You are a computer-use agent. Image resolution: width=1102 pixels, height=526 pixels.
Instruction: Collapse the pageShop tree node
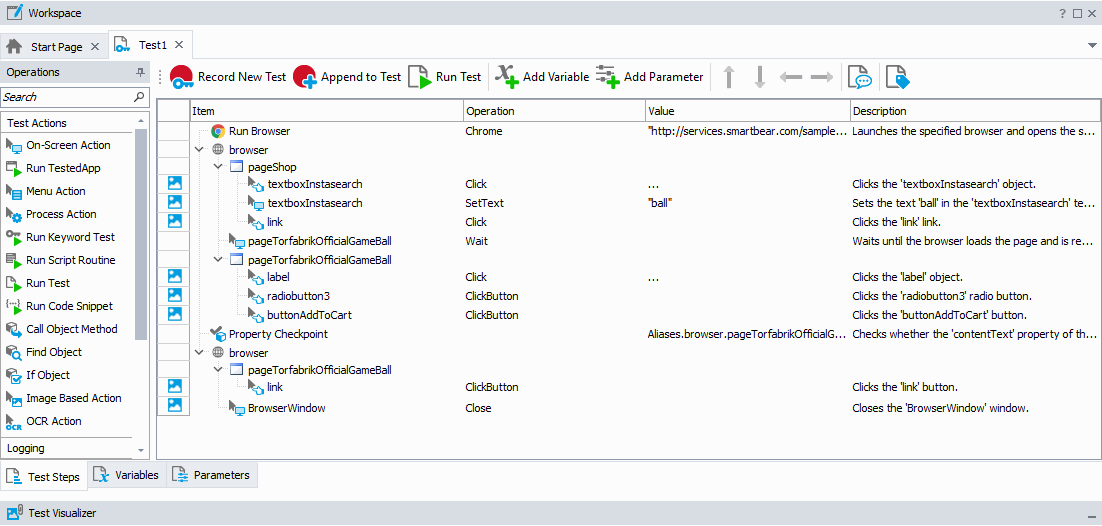(218, 167)
